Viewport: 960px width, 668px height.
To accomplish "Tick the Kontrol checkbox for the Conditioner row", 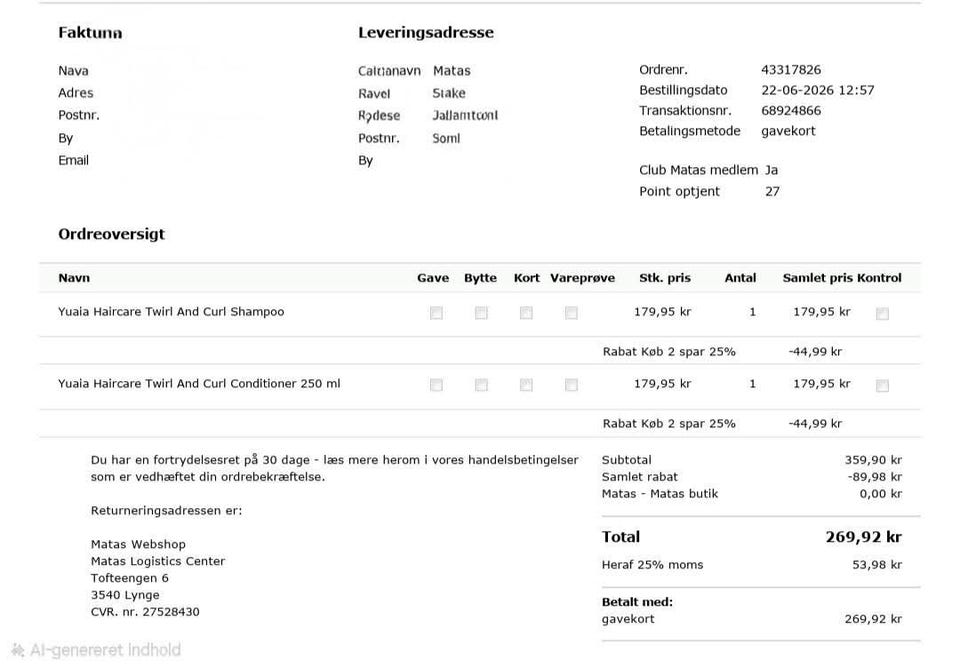I will tap(882, 385).
